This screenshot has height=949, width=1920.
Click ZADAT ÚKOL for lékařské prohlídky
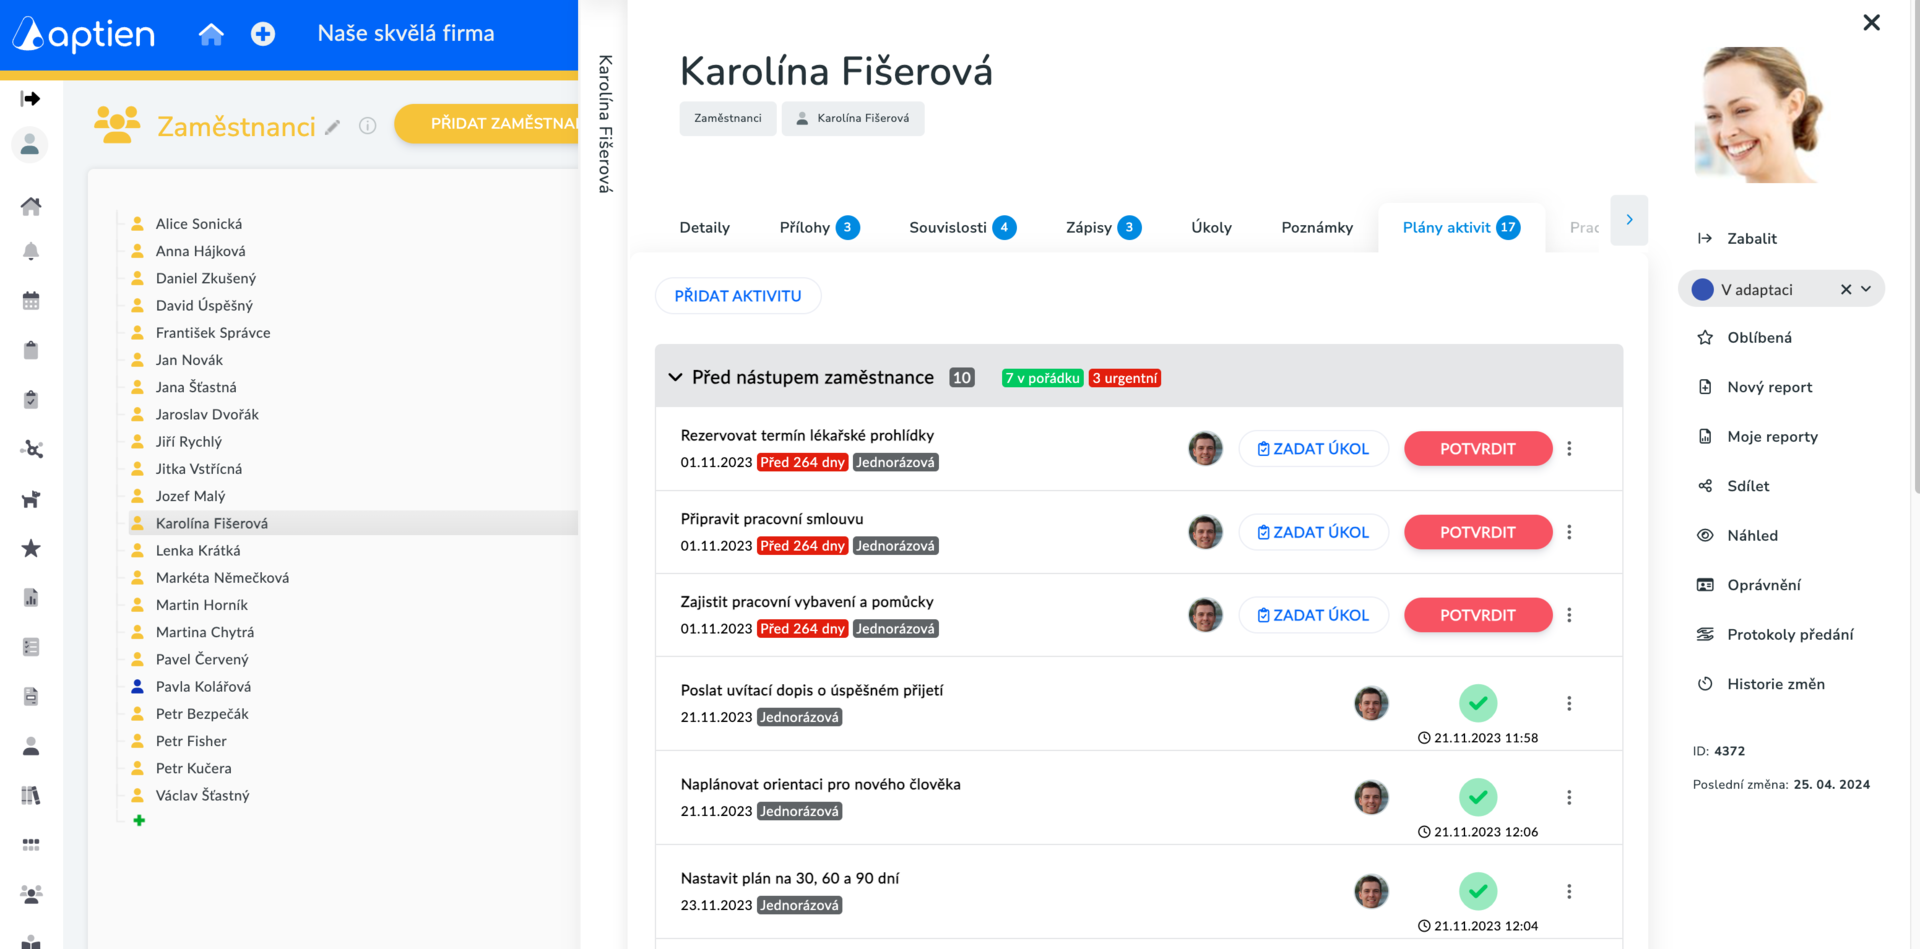1313,449
